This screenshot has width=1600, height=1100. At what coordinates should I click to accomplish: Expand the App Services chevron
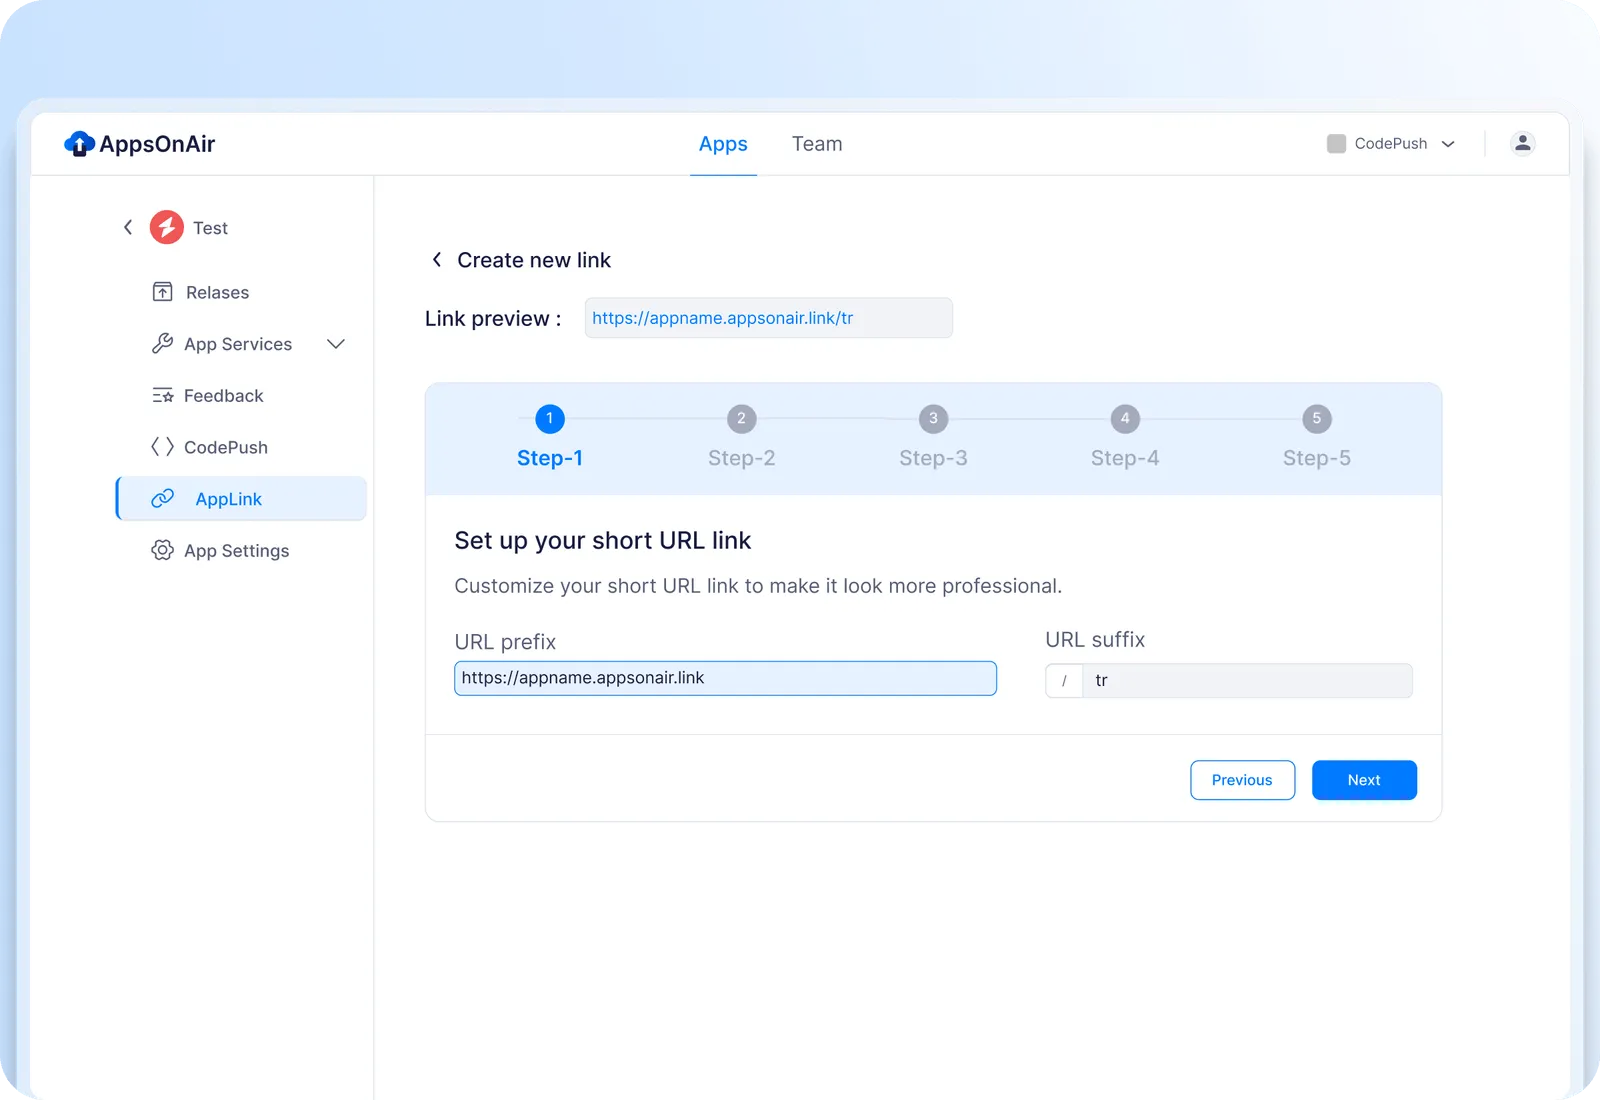336,344
